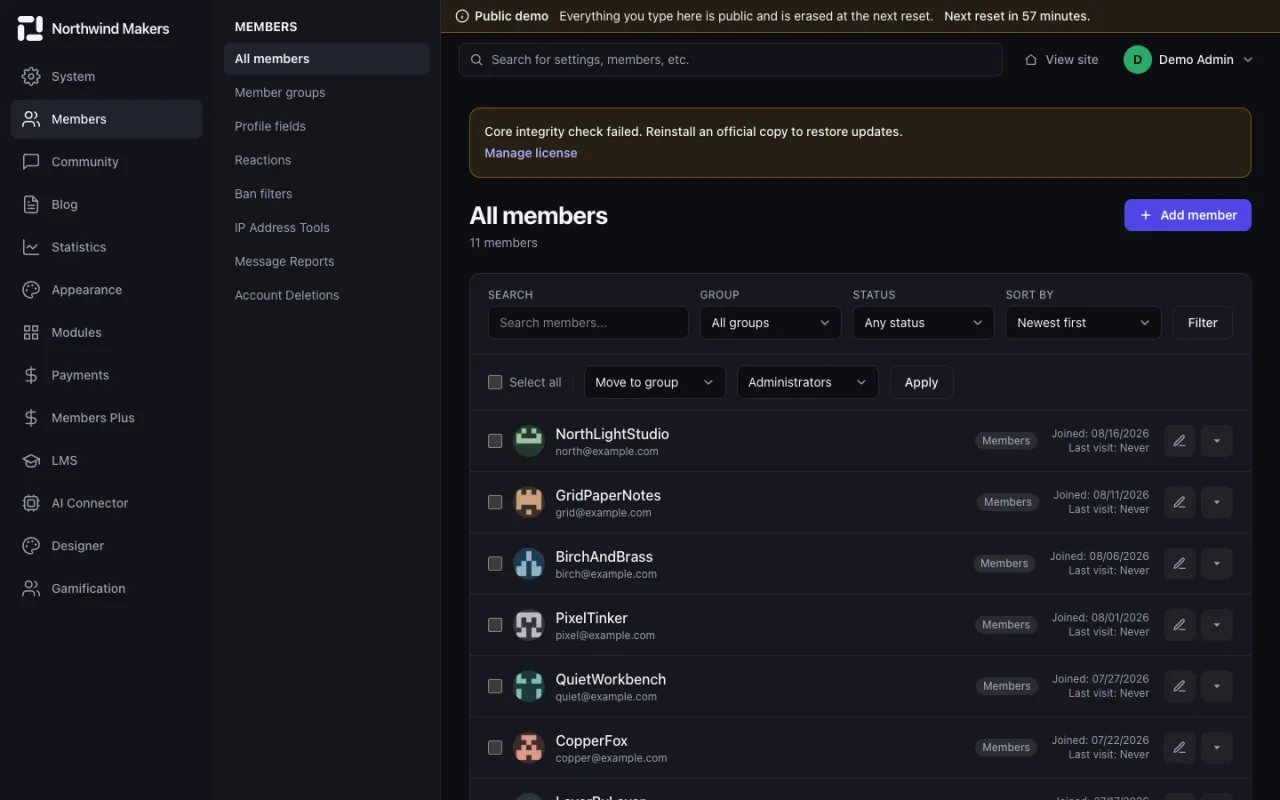This screenshot has width=1280, height=800.
Task: Open Members Plus dollar icon
Action: (x=31, y=418)
